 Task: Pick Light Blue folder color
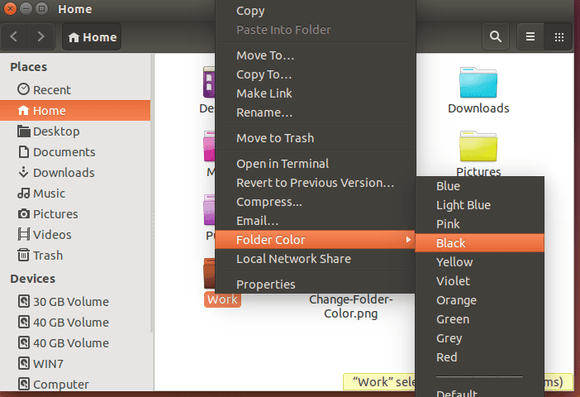pyautogui.click(x=480, y=205)
